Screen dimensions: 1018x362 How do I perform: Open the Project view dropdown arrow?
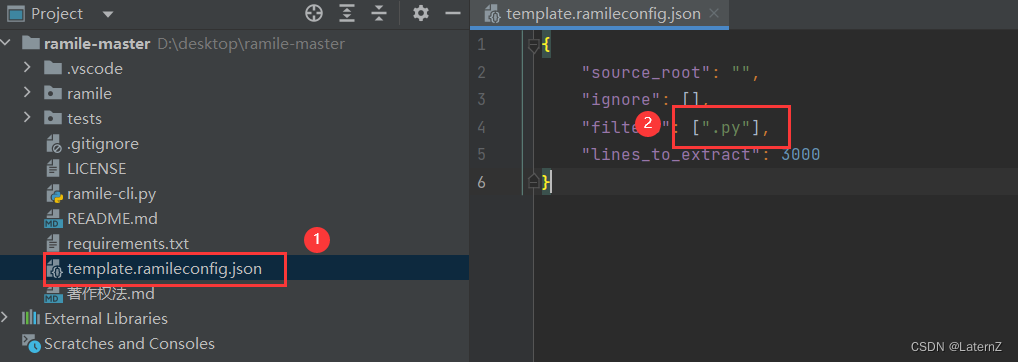pos(108,14)
